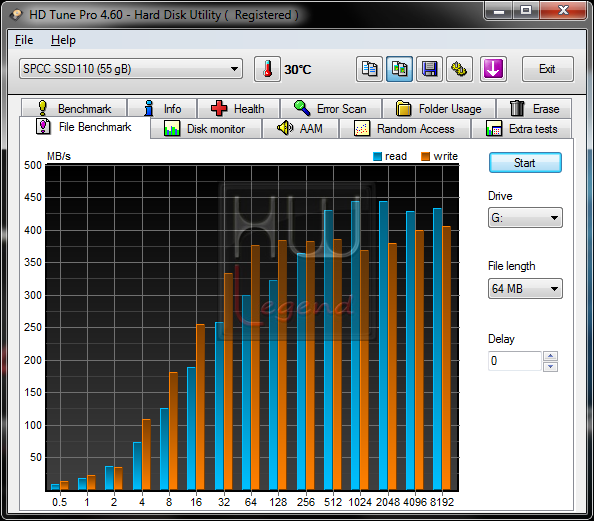Image resolution: width=594 pixels, height=521 pixels.
Task: Click the HD Tune app icon in title bar
Action: [x=16, y=15]
